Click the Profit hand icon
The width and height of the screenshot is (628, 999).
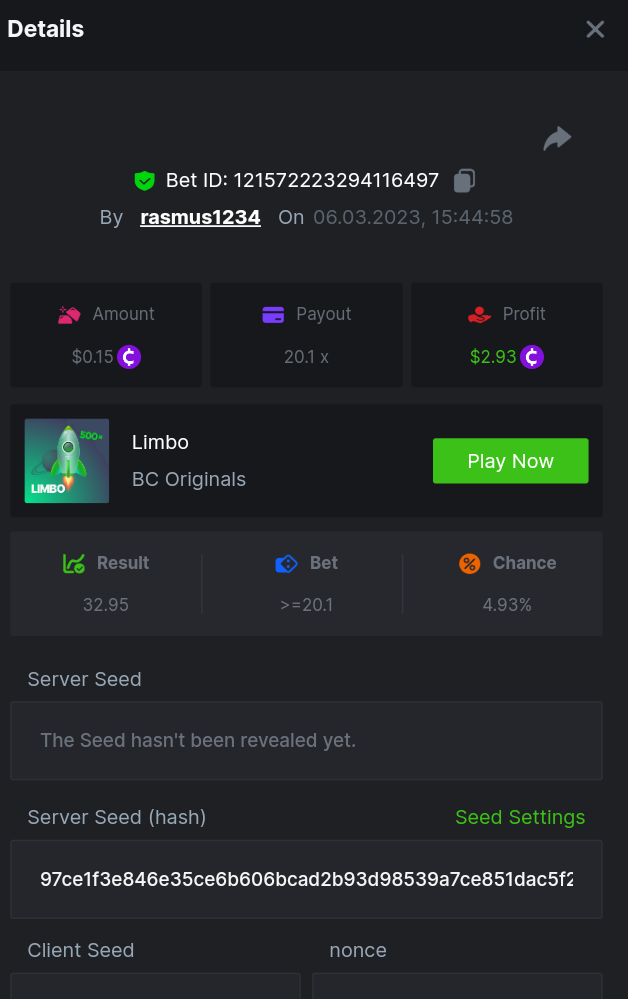coord(480,314)
